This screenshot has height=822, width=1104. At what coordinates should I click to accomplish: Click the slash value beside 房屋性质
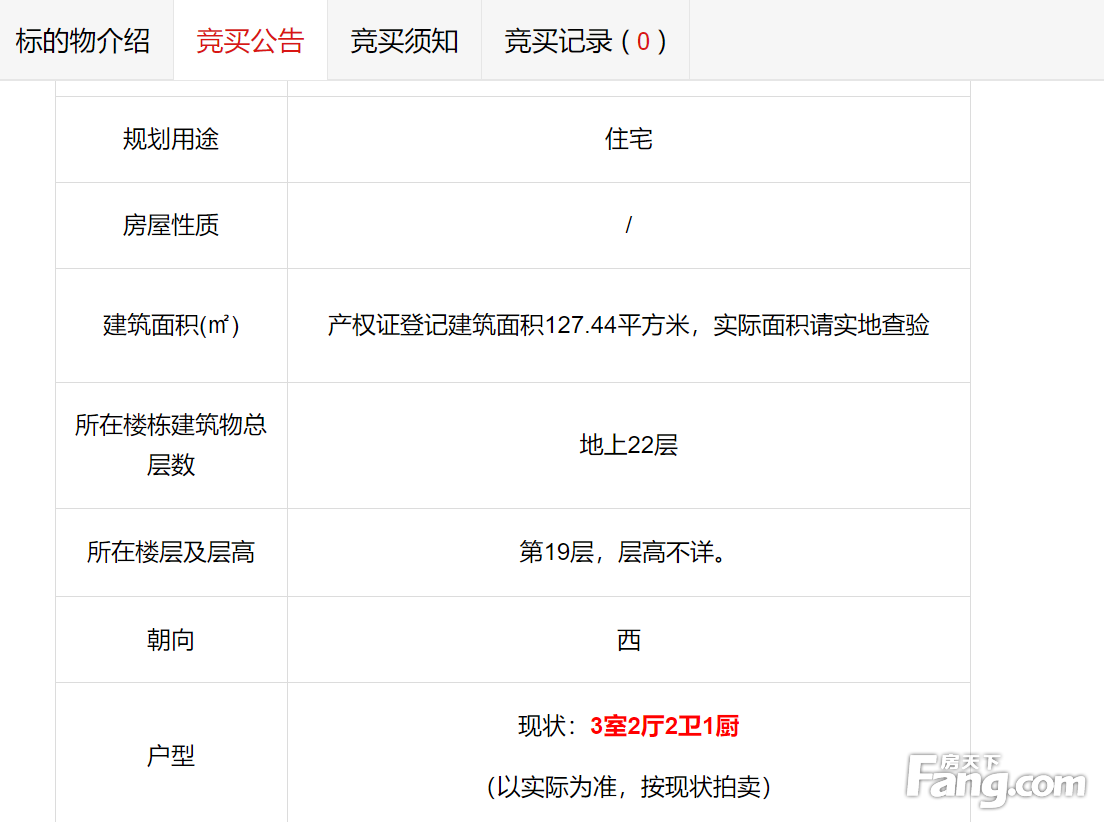pyautogui.click(x=629, y=225)
